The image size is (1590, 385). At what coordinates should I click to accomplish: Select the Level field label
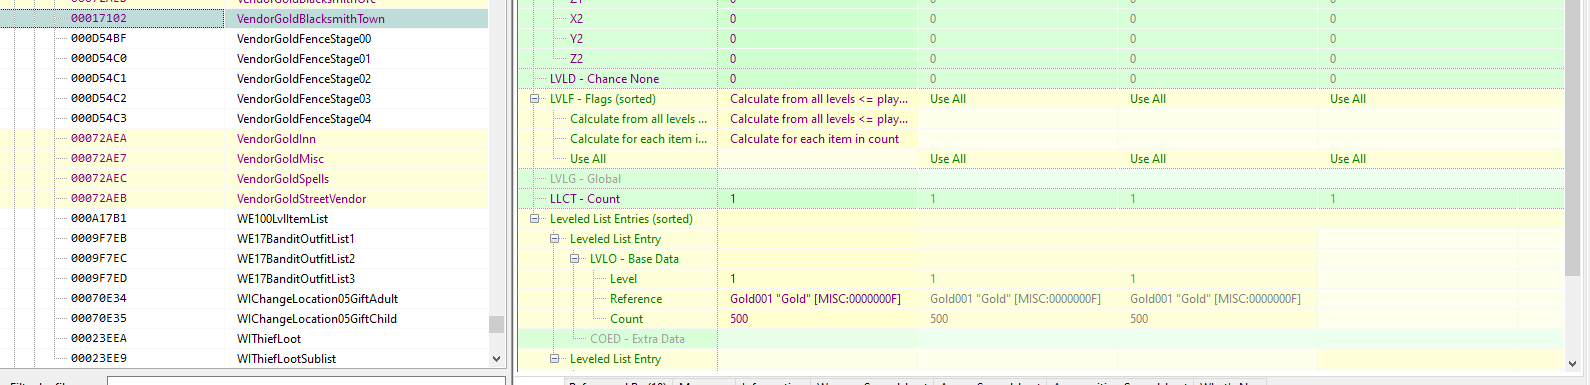[x=623, y=279]
